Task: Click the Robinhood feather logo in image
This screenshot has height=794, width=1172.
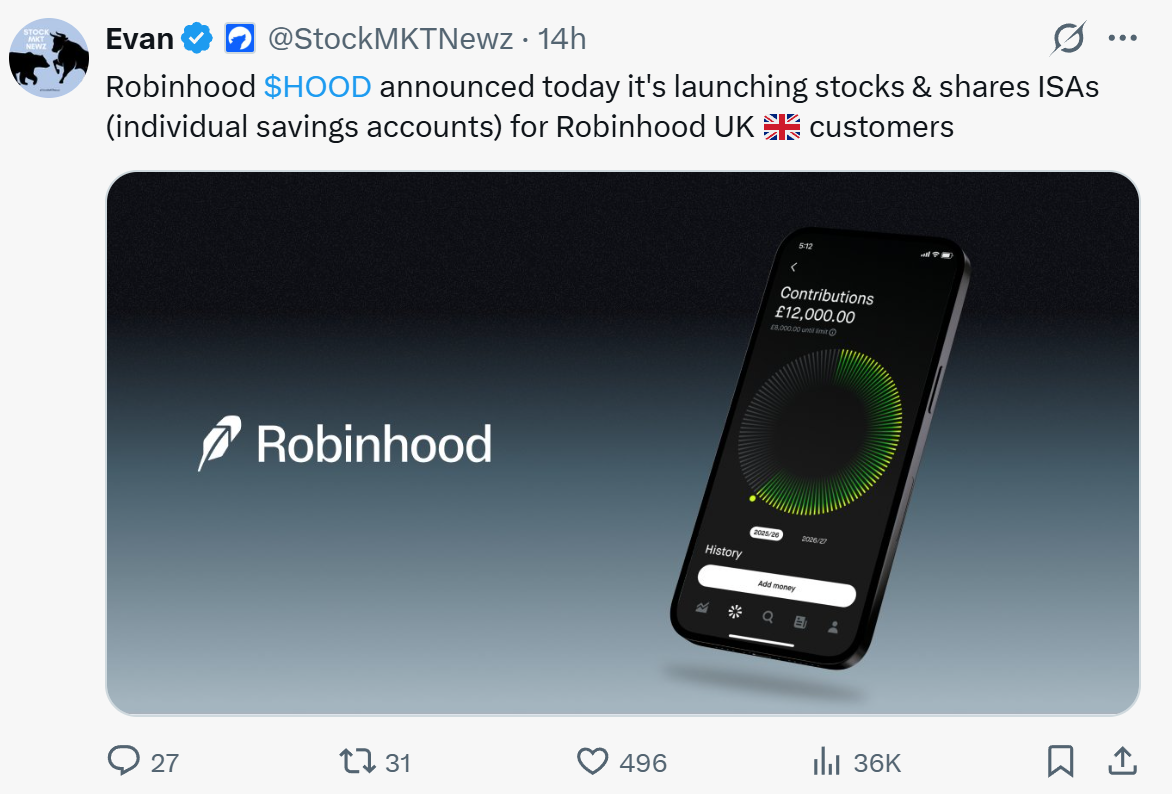Action: [x=219, y=443]
